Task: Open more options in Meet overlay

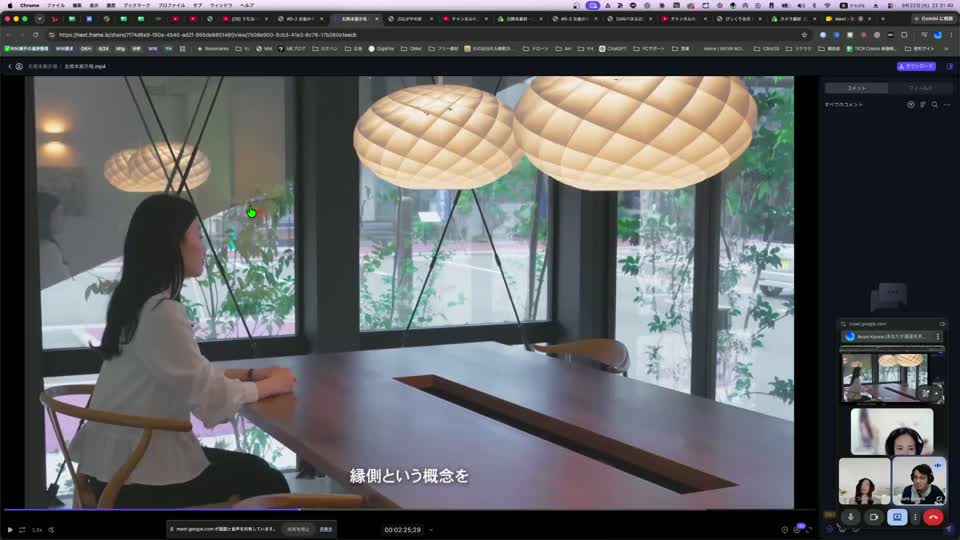Action: tap(915, 517)
